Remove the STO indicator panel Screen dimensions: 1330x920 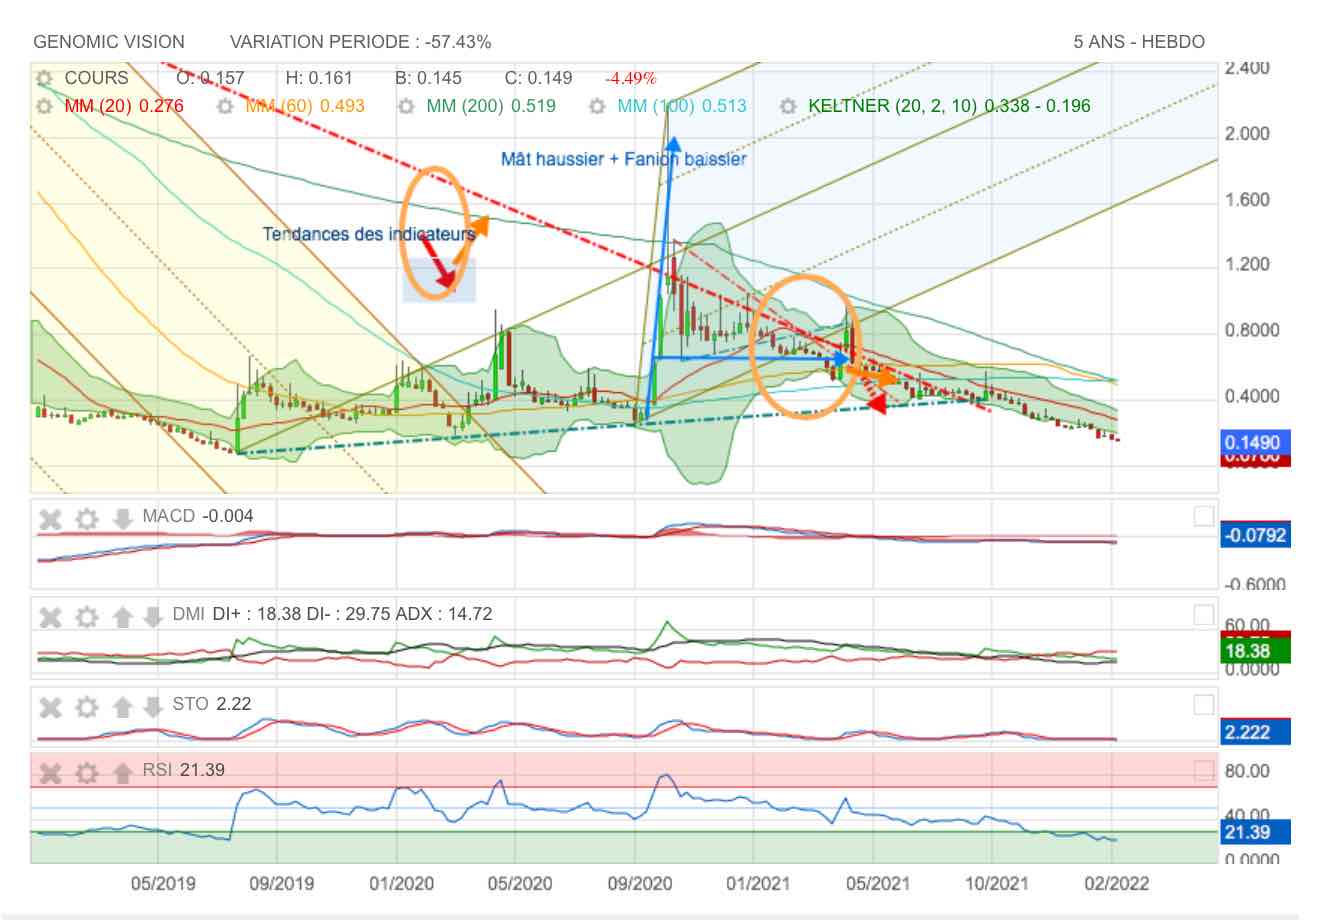(x=50, y=707)
